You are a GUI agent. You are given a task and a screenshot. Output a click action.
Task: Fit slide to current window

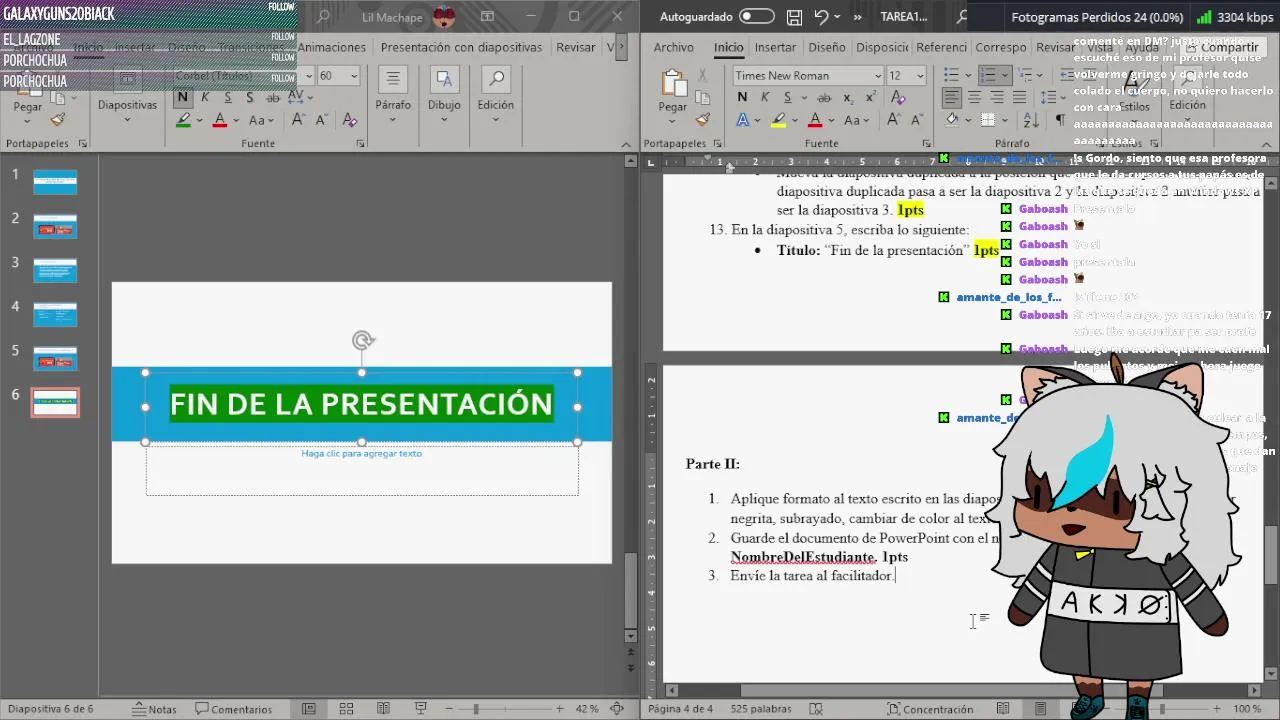coord(617,709)
